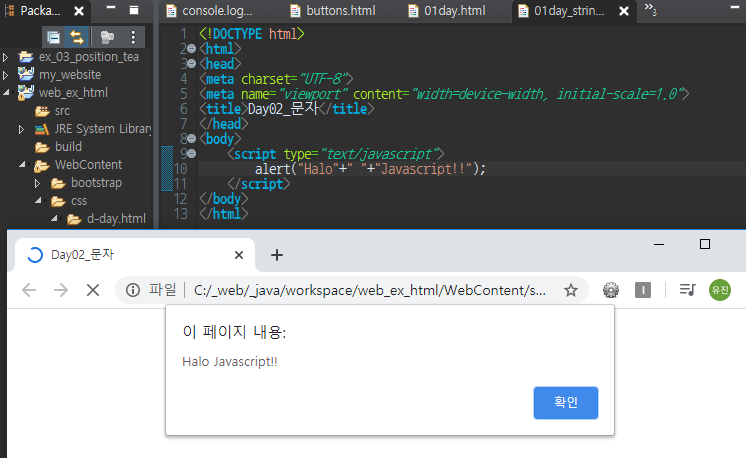
Task: Expand JRE System Library node
Action: (x=21, y=129)
